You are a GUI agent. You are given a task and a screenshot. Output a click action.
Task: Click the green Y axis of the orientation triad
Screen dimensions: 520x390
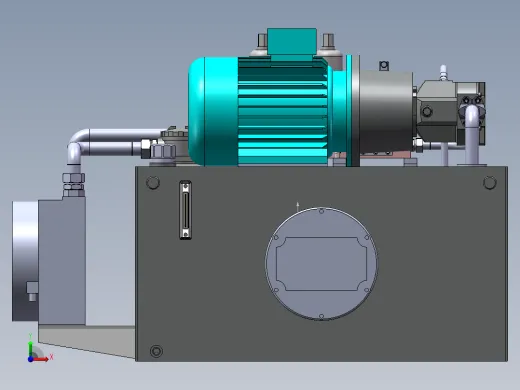[30, 349]
